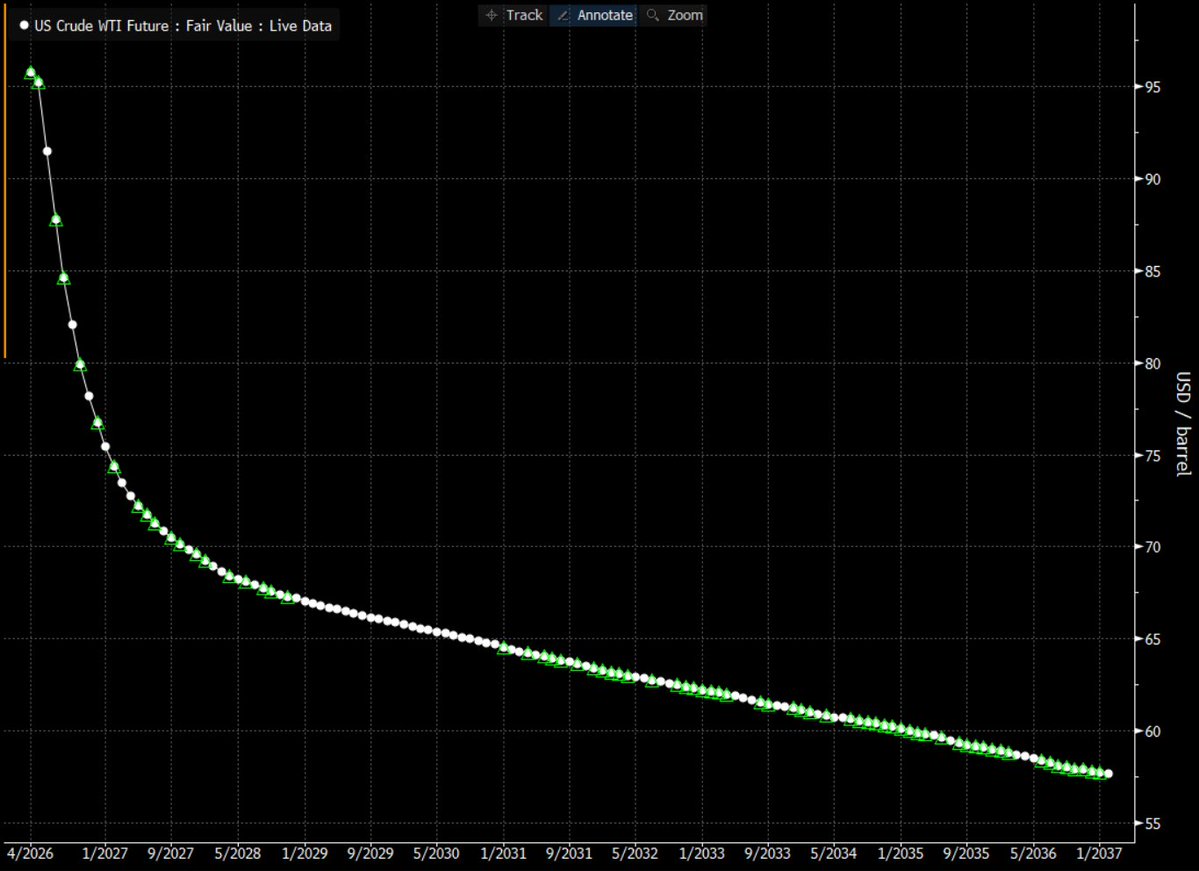Click the 1/2029 x-axis label
Viewport: 1199px width, 871px height.
(304, 853)
